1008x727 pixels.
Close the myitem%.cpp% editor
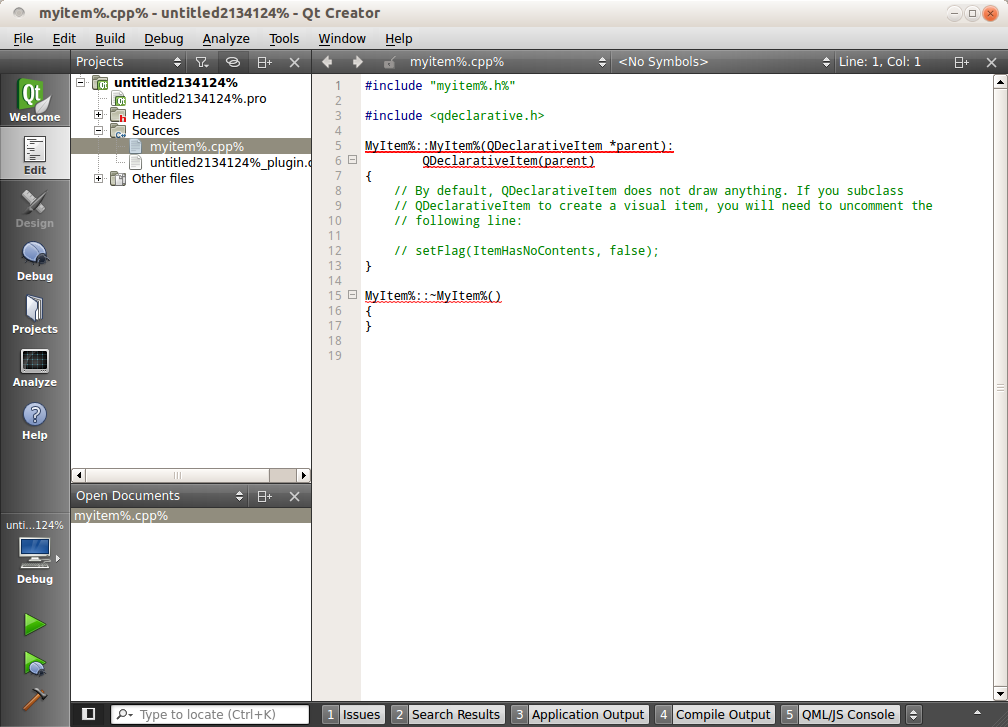coord(991,62)
